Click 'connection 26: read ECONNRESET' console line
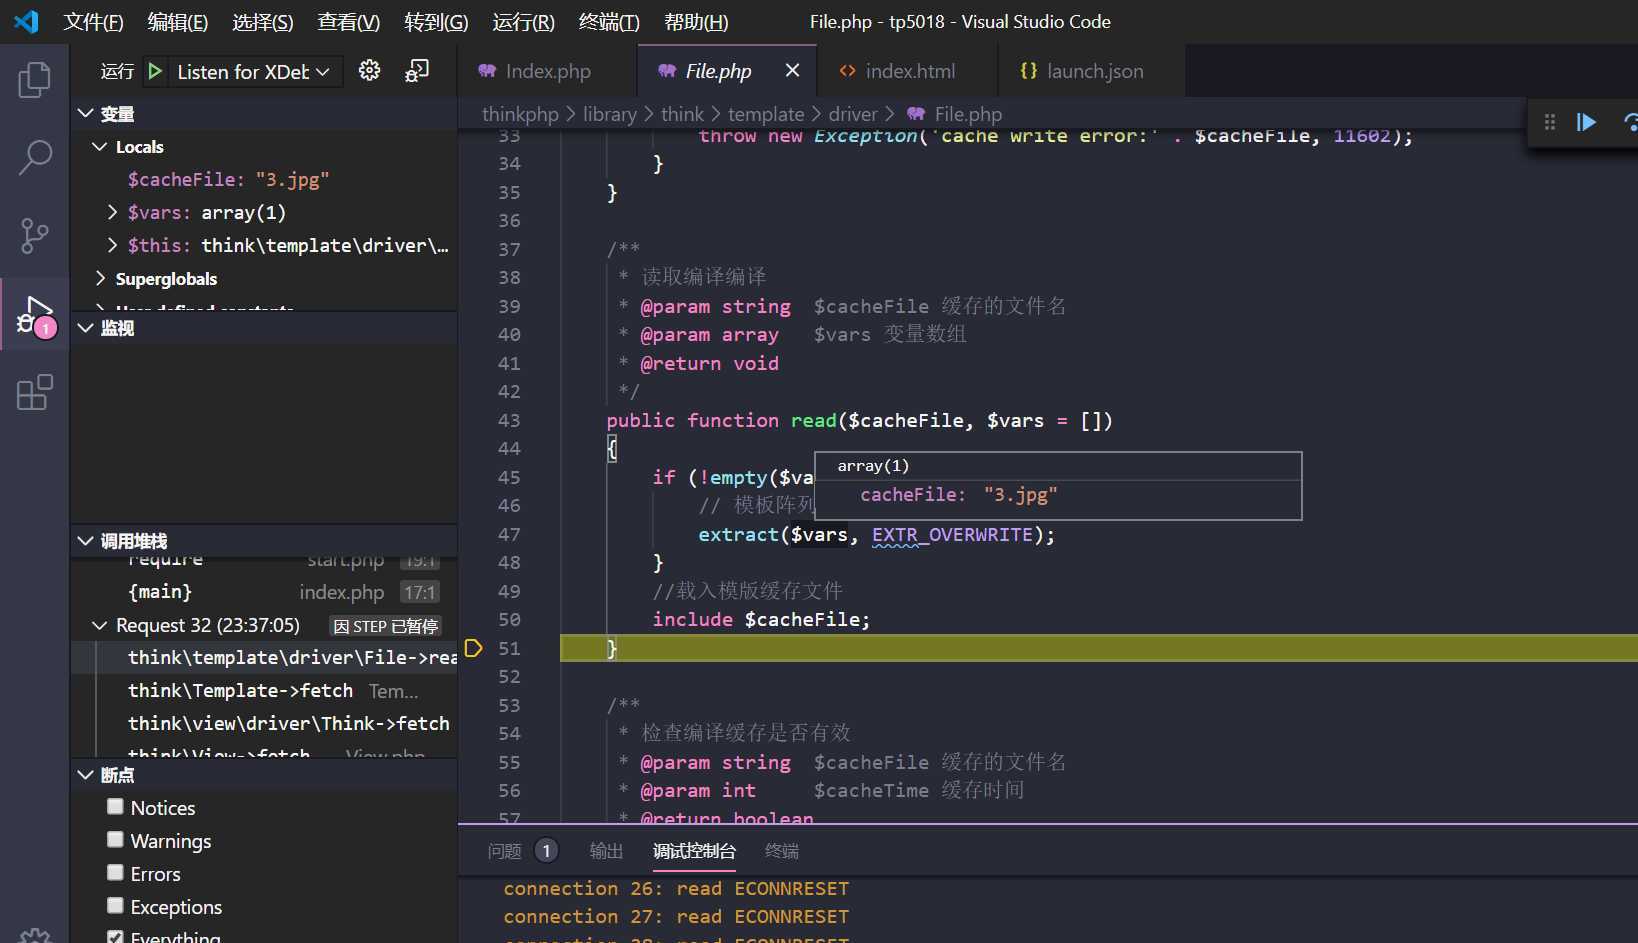 point(676,889)
